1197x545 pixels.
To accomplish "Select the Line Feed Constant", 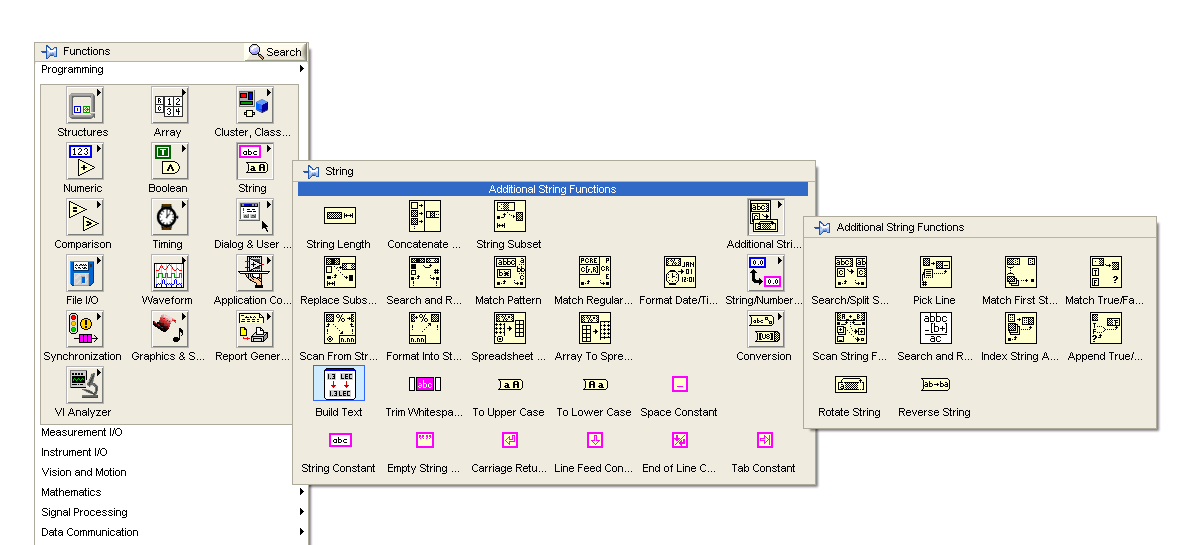I will pos(595,440).
